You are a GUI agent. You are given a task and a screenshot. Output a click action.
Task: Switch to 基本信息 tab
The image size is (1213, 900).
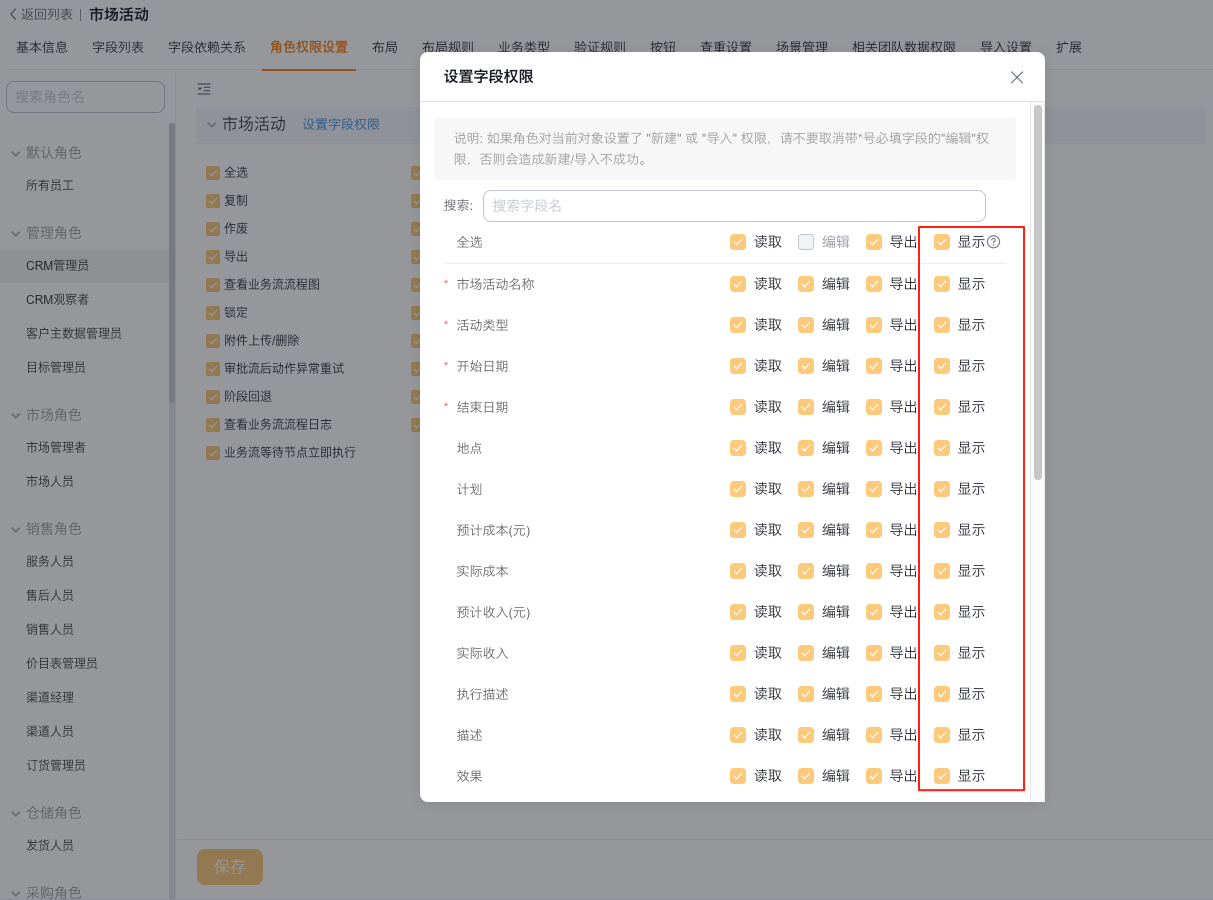coord(42,48)
